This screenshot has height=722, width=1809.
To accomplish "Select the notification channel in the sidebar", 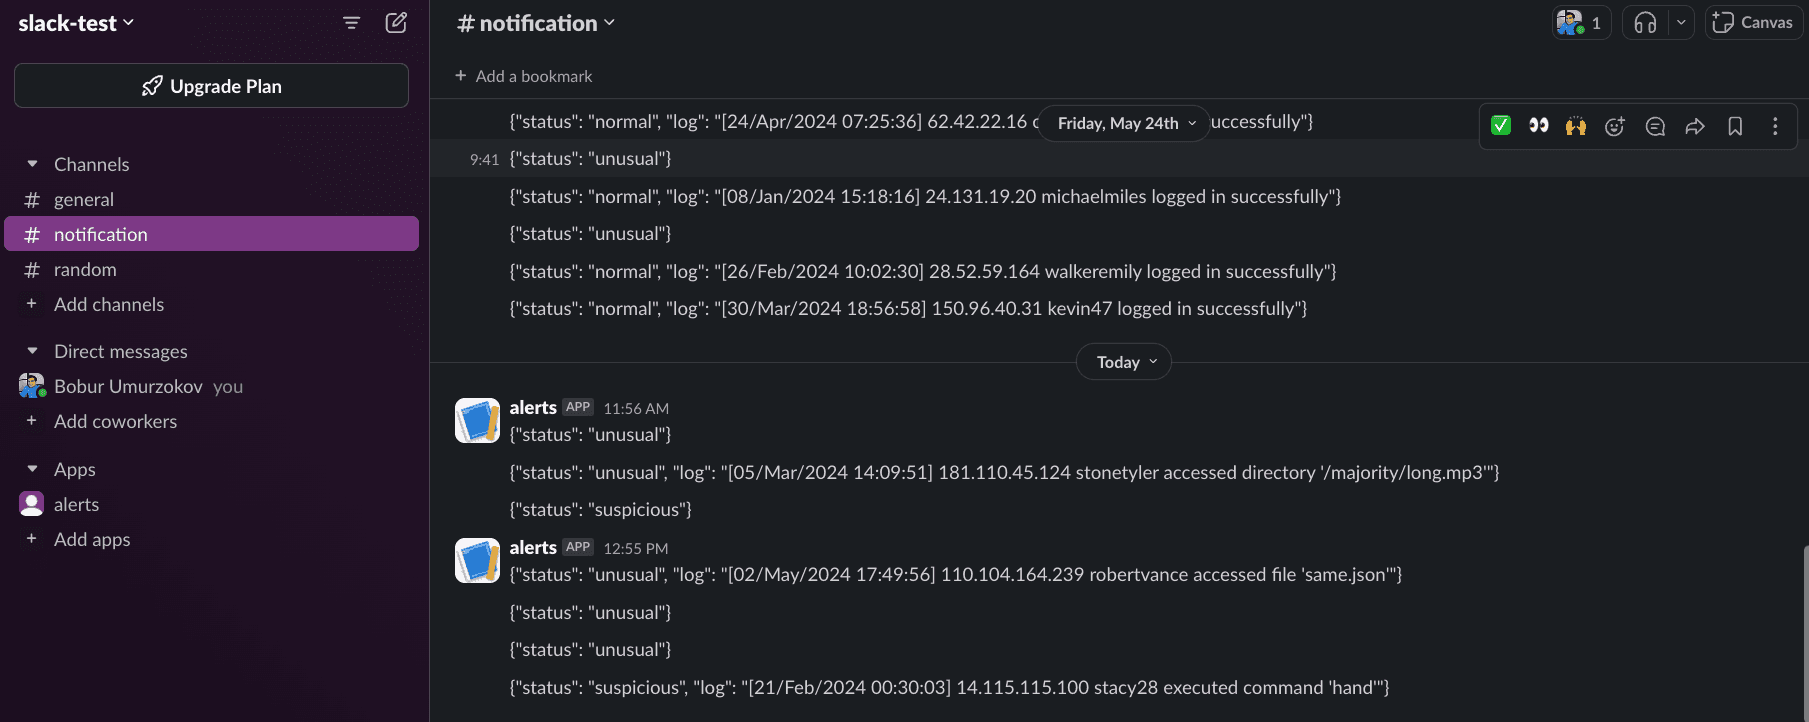I will 211,234.
